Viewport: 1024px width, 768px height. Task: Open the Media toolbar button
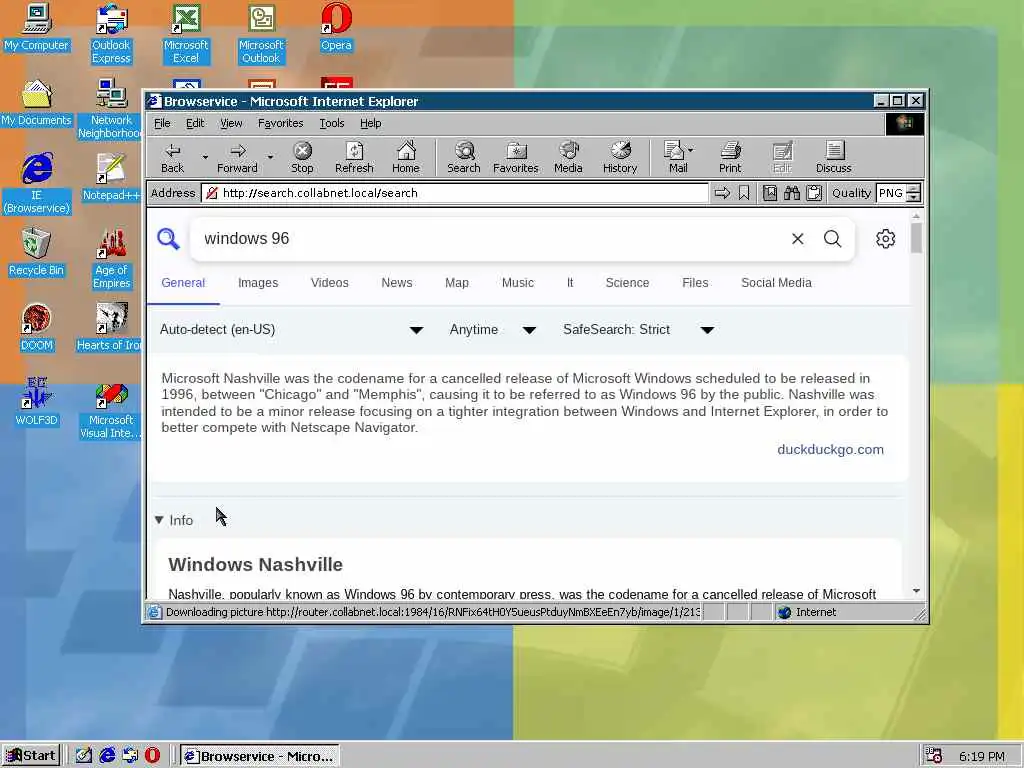(x=568, y=157)
